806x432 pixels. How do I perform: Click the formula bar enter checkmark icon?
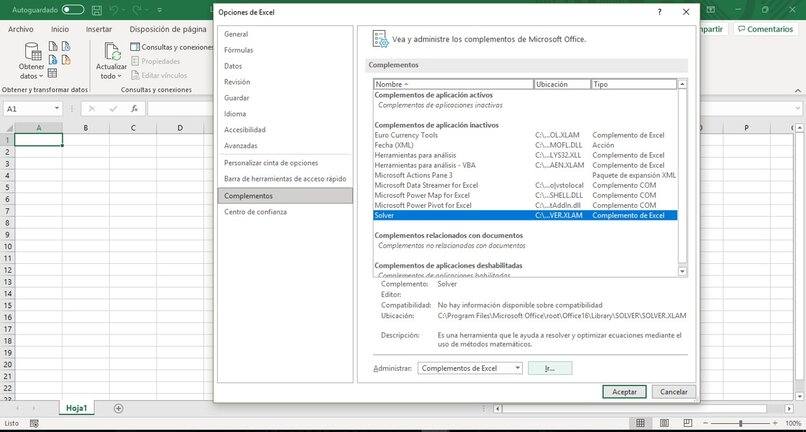pyautogui.click(x=113, y=109)
